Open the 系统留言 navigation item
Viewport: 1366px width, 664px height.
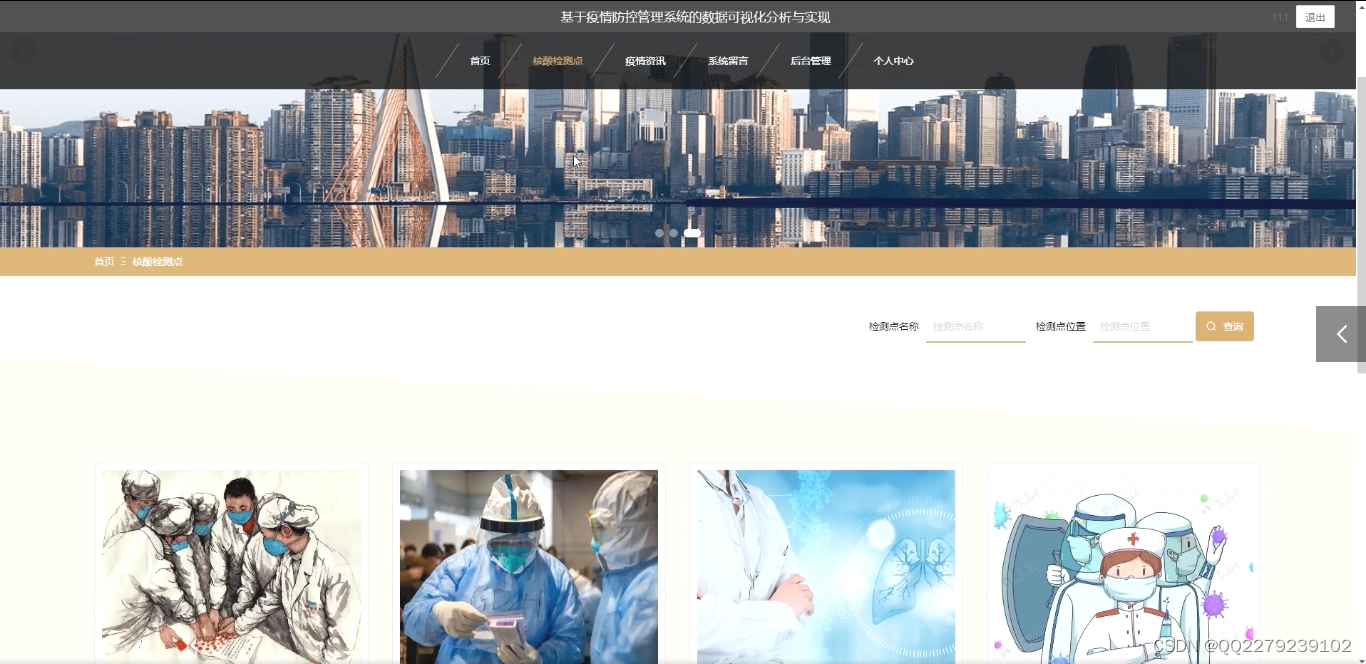pos(728,60)
